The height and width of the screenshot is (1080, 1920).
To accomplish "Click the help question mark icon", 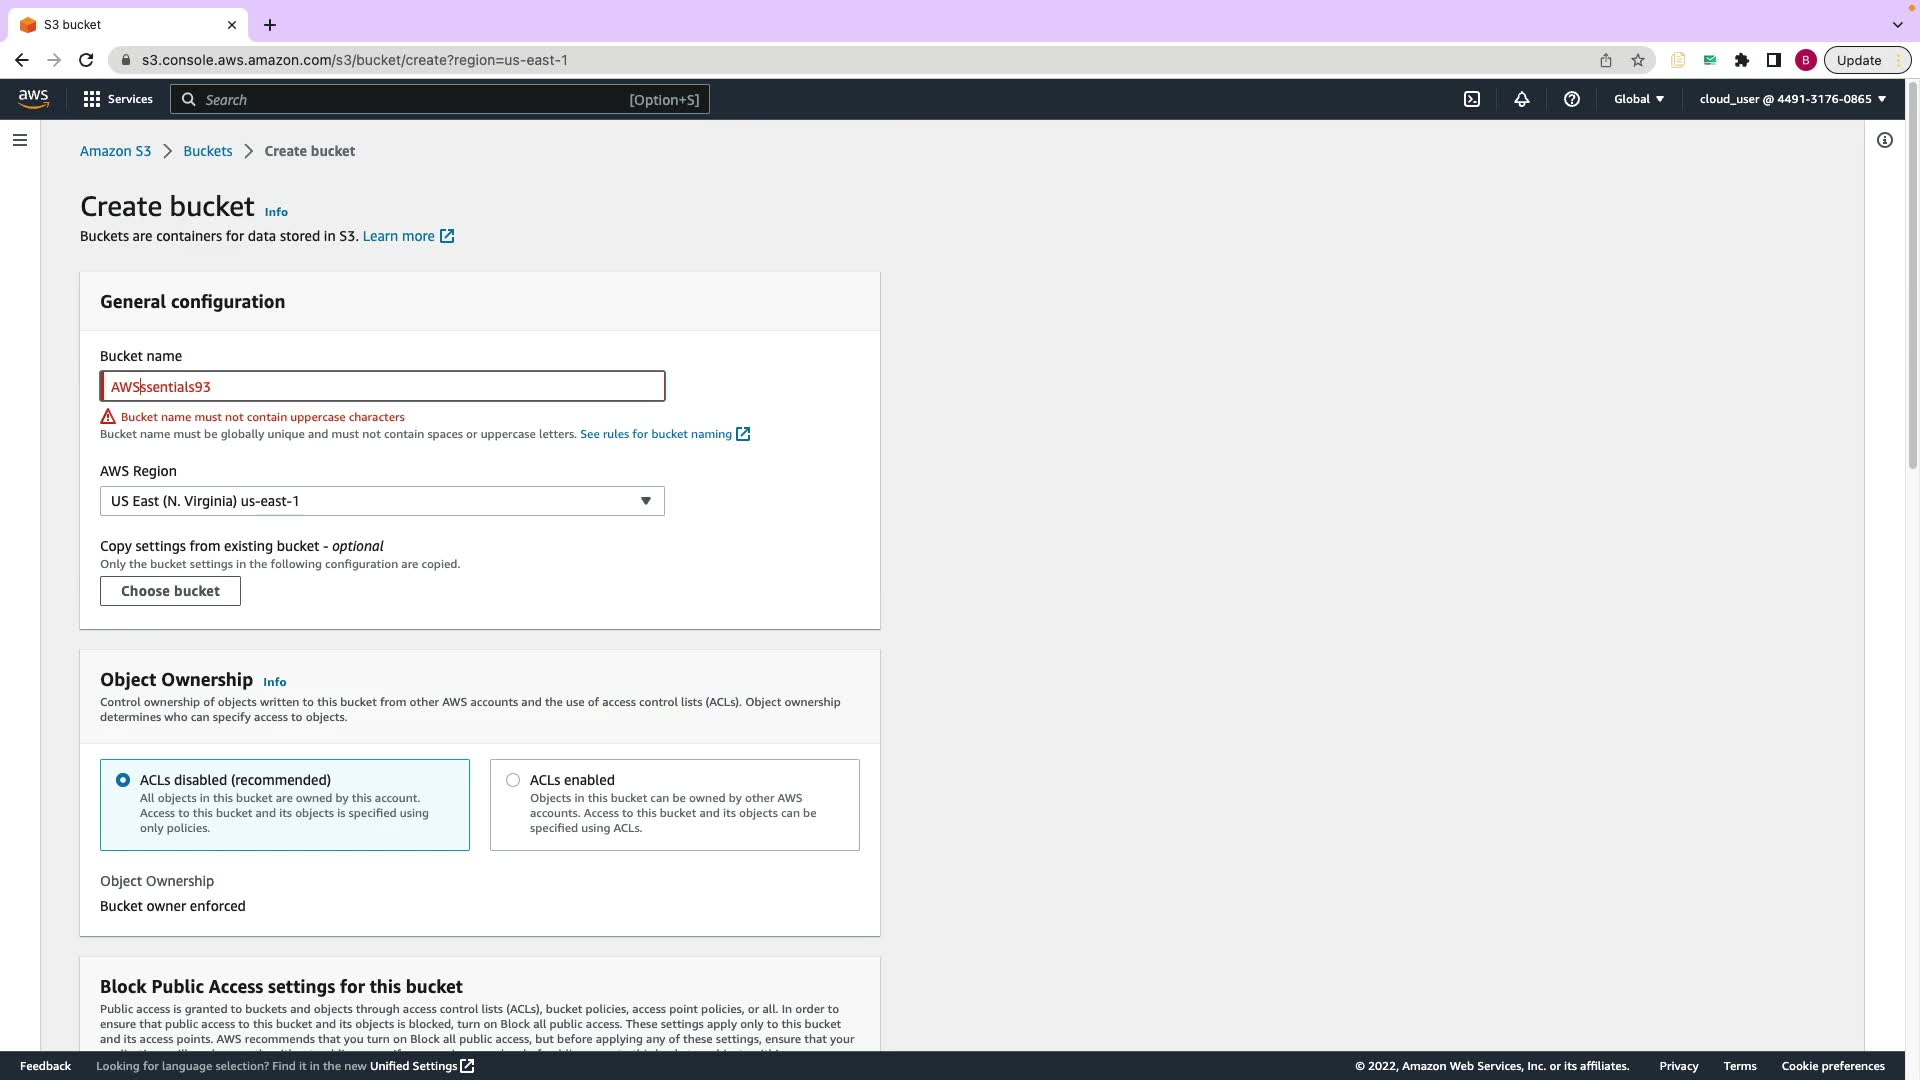I will (1571, 99).
